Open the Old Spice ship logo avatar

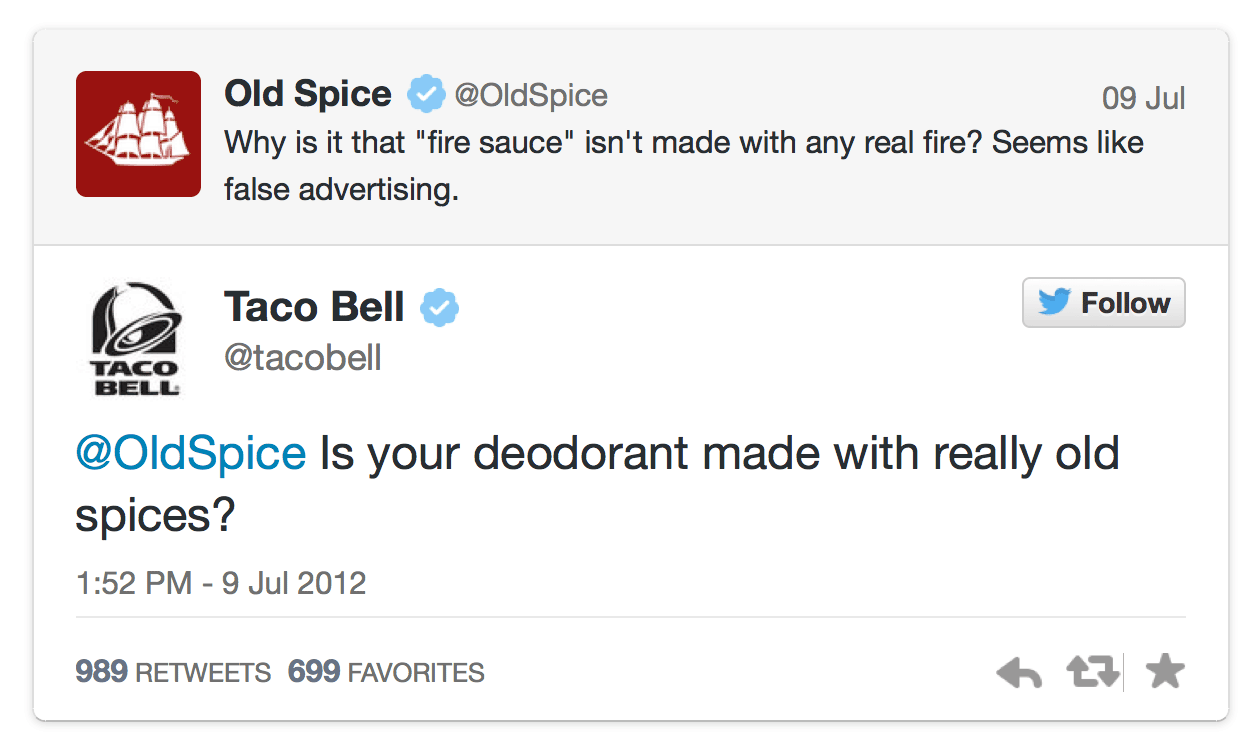click(138, 134)
